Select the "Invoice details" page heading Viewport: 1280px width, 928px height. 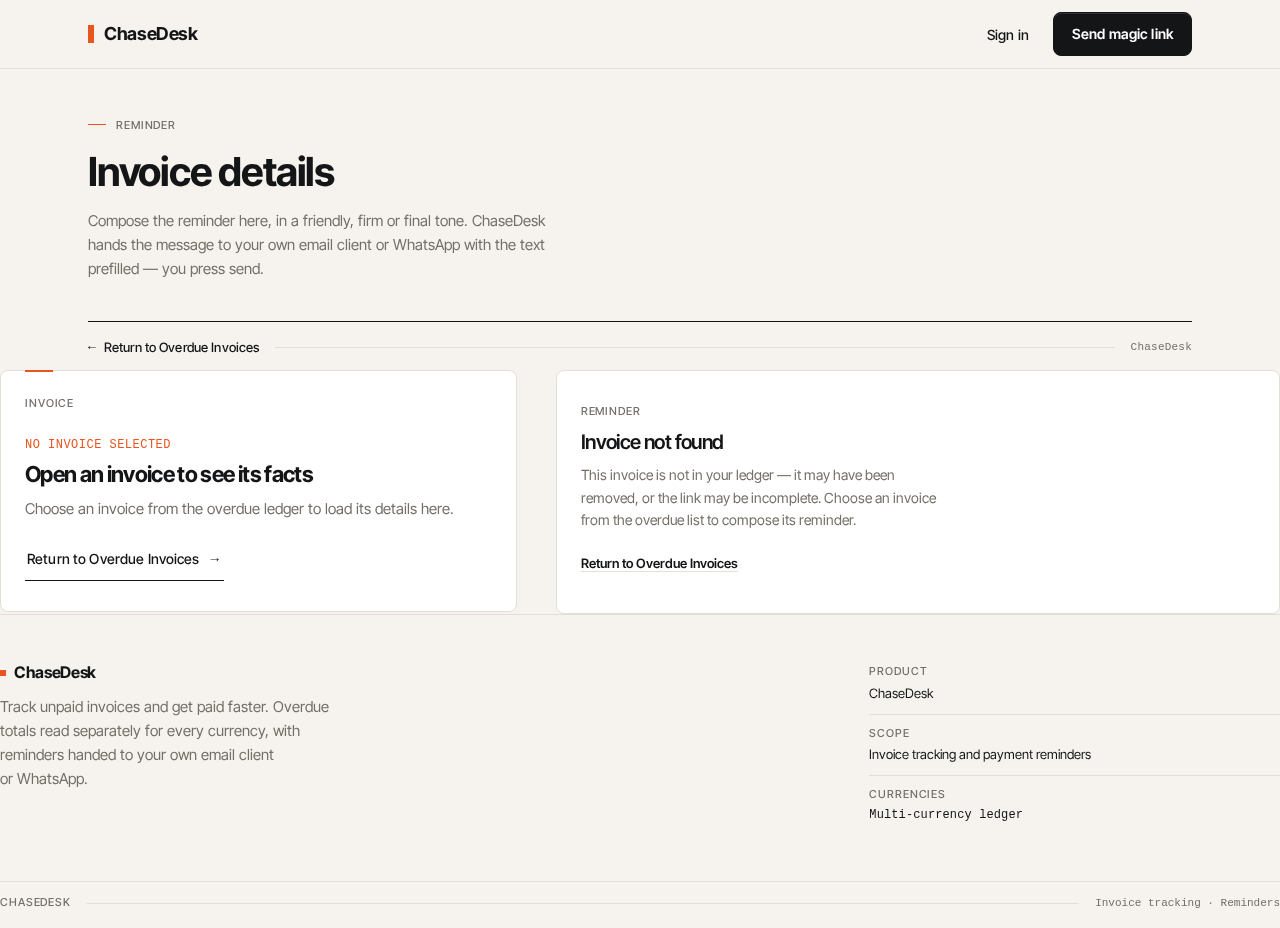(211, 172)
